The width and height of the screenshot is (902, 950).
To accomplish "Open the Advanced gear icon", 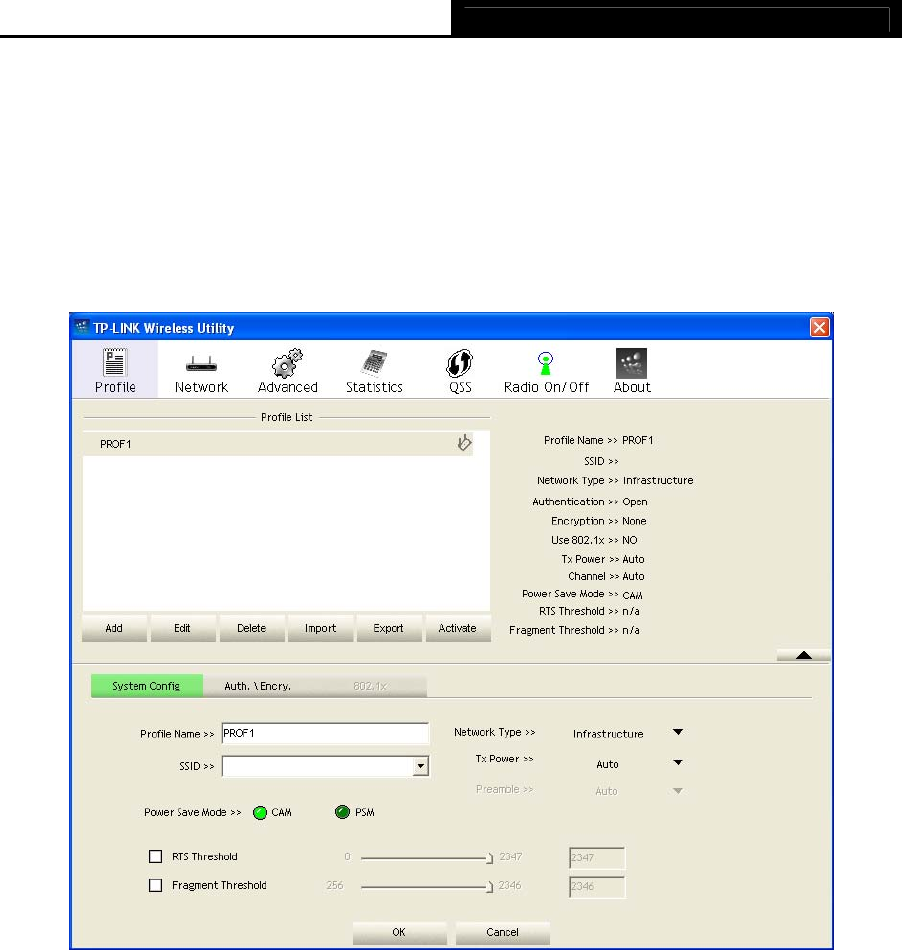I will tap(287, 364).
